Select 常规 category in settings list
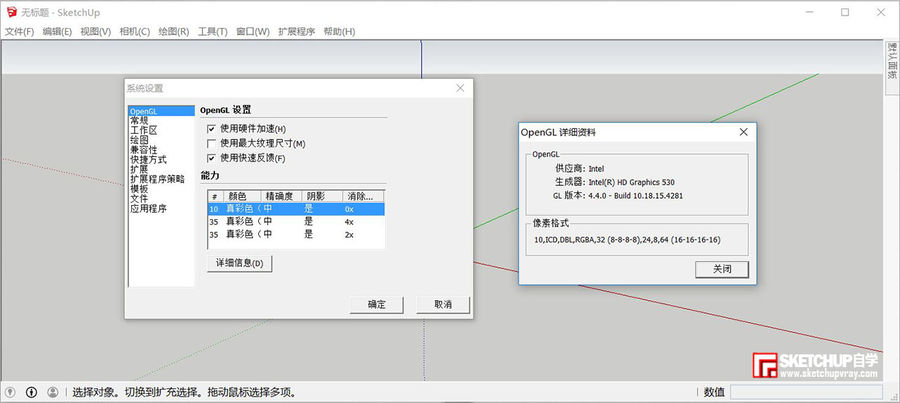The image size is (900, 403). tap(162, 121)
